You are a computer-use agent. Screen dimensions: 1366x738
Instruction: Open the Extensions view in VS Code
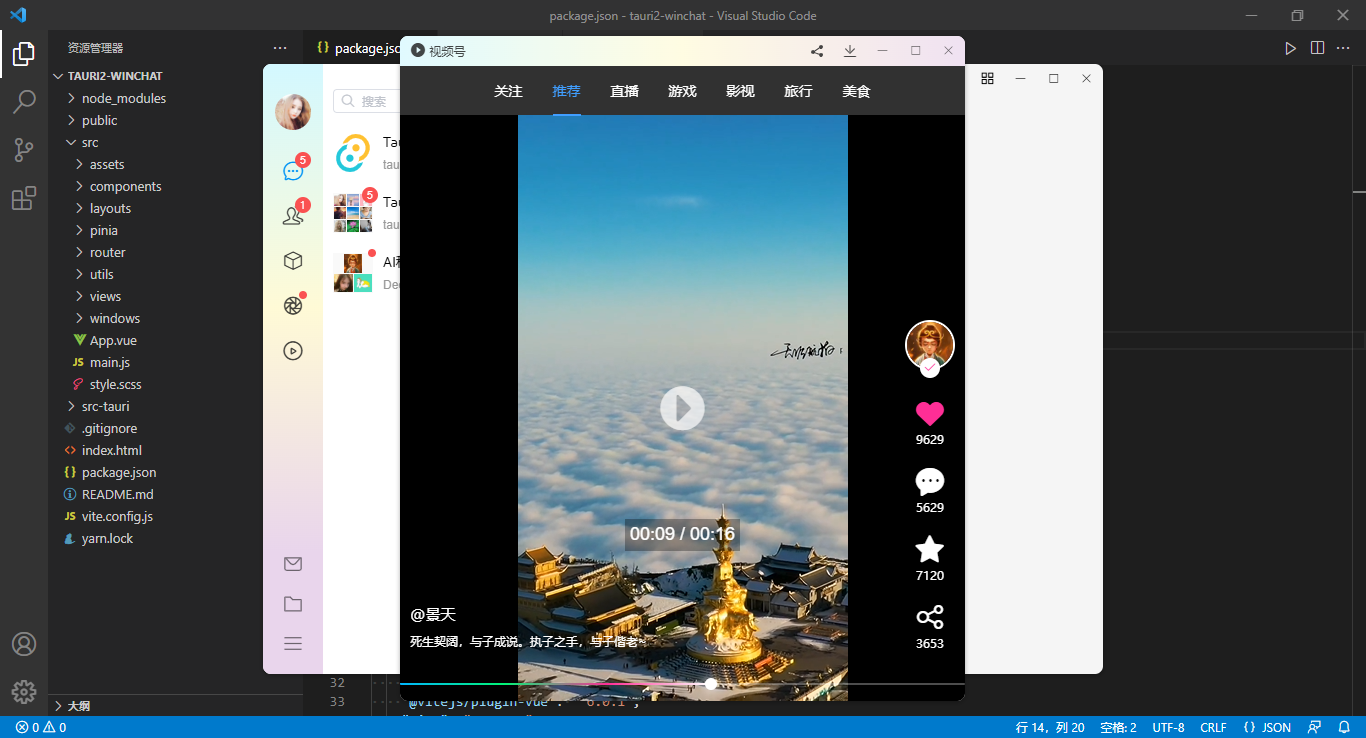pos(24,198)
